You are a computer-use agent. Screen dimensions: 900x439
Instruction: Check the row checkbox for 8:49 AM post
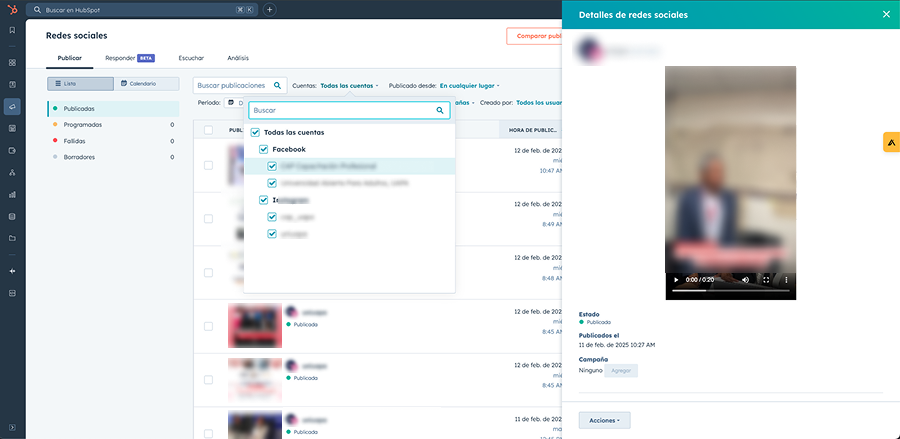click(208, 219)
